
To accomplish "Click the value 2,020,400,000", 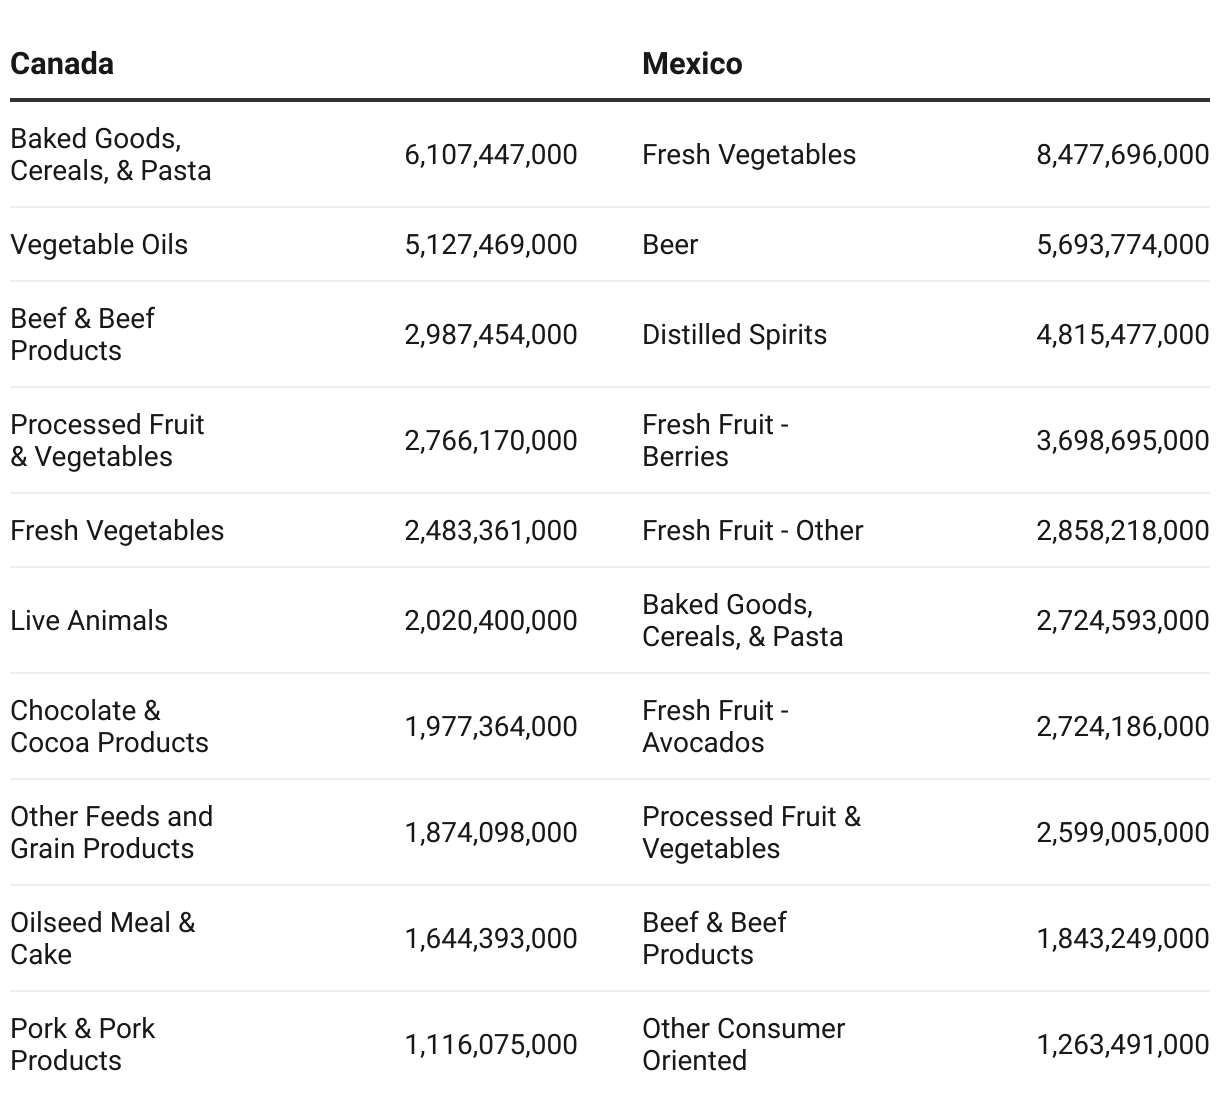I will [x=490, y=621].
